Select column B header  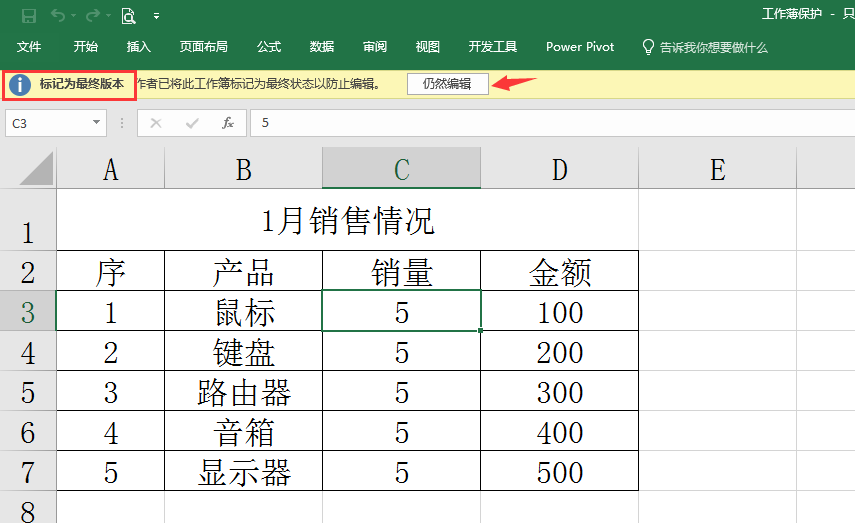[243, 169]
